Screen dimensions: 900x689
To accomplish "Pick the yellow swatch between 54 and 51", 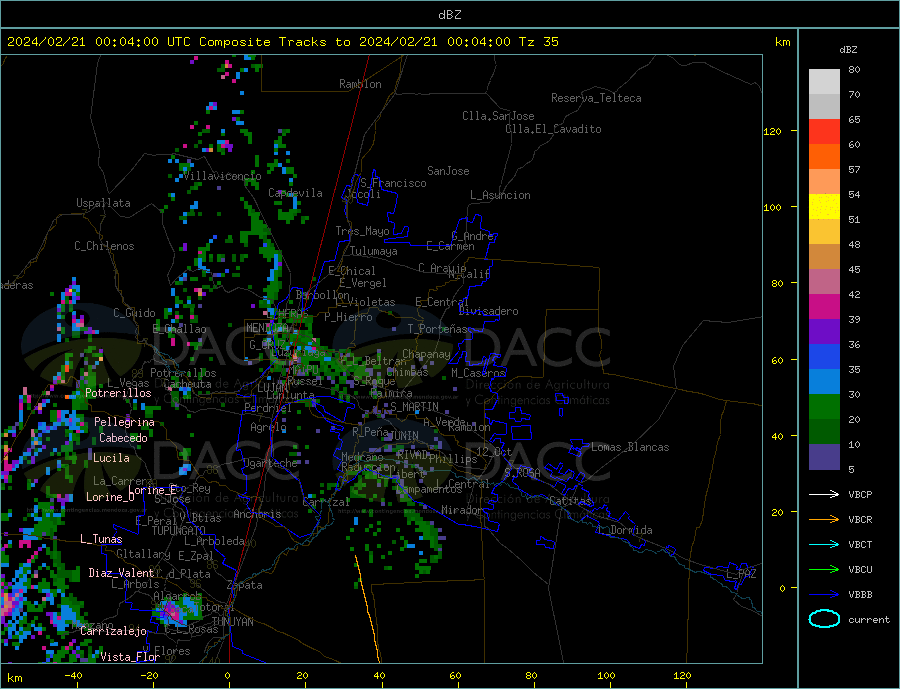I will pos(824,207).
